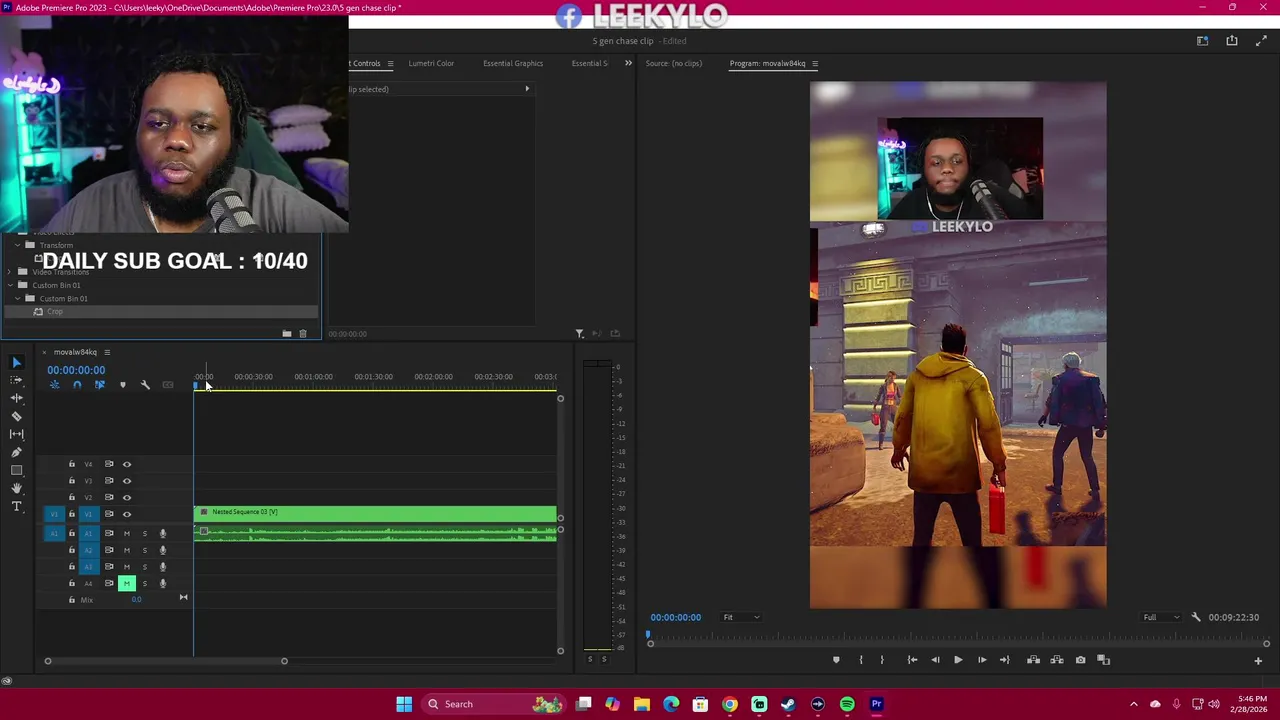Toggle lock on V3 track
The image size is (1280, 720).
tap(71, 481)
